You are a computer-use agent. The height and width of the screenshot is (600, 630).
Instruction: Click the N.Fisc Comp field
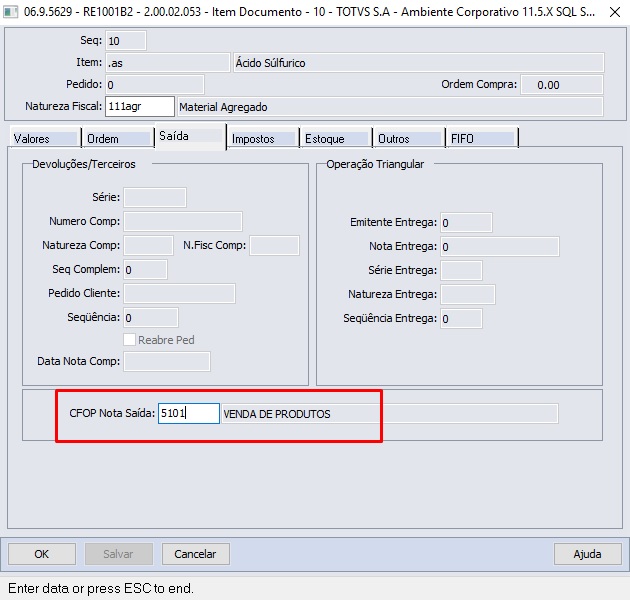coord(274,246)
